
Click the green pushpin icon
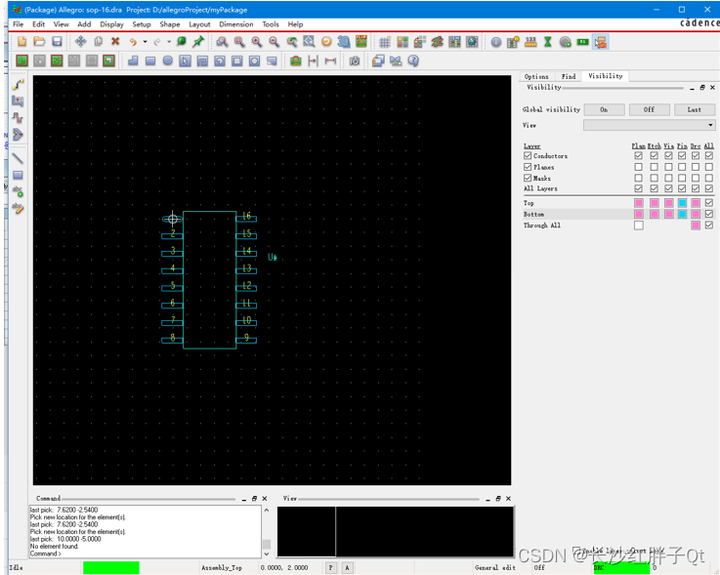(x=198, y=42)
